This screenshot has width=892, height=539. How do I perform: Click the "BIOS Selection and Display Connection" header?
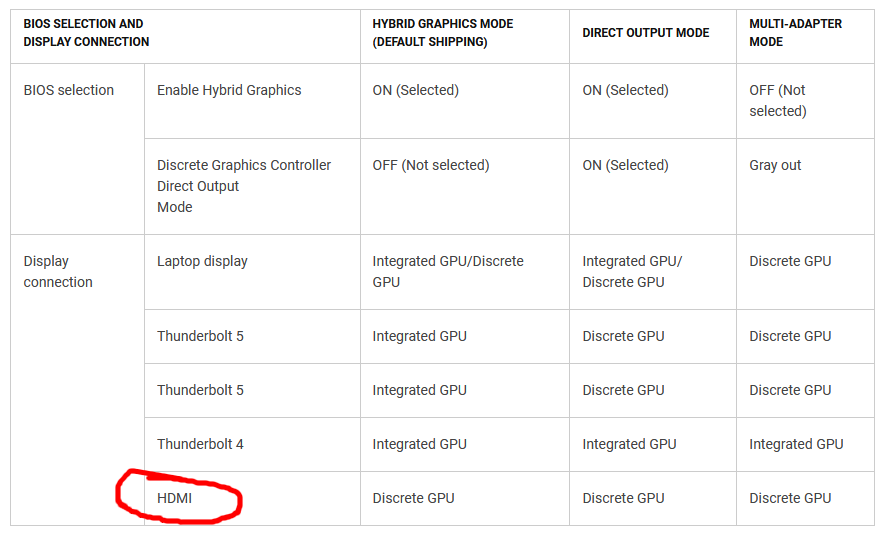click(x=86, y=33)
